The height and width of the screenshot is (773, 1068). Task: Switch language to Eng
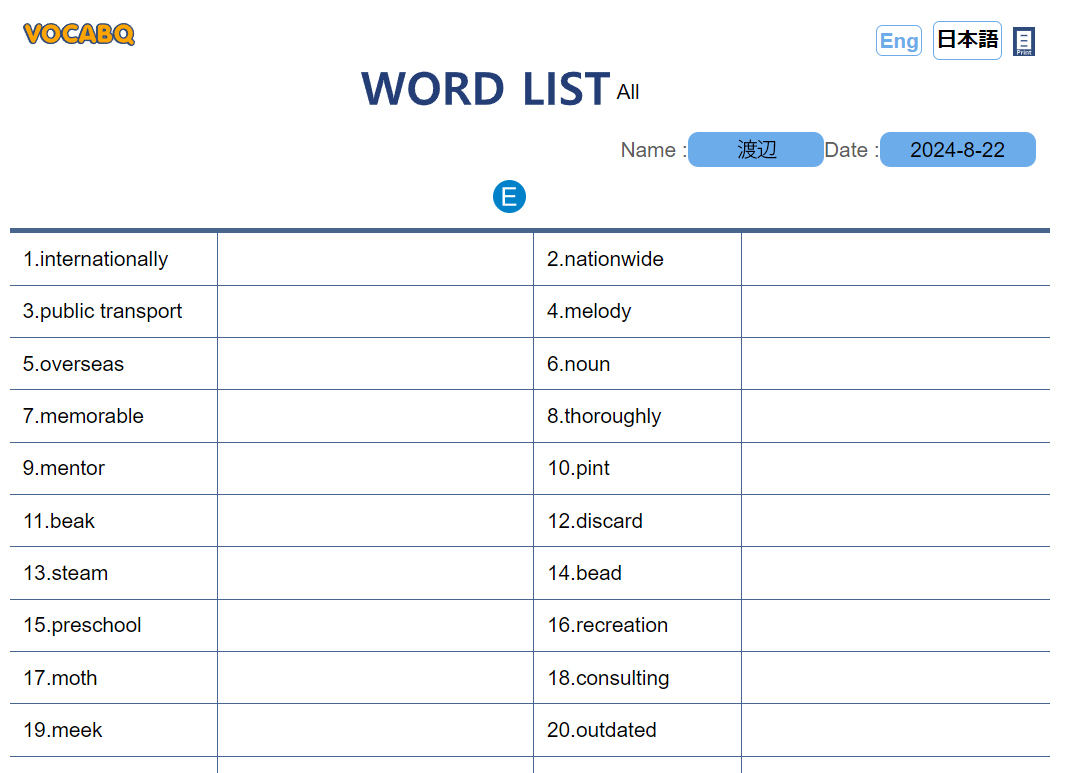[899, 41]
